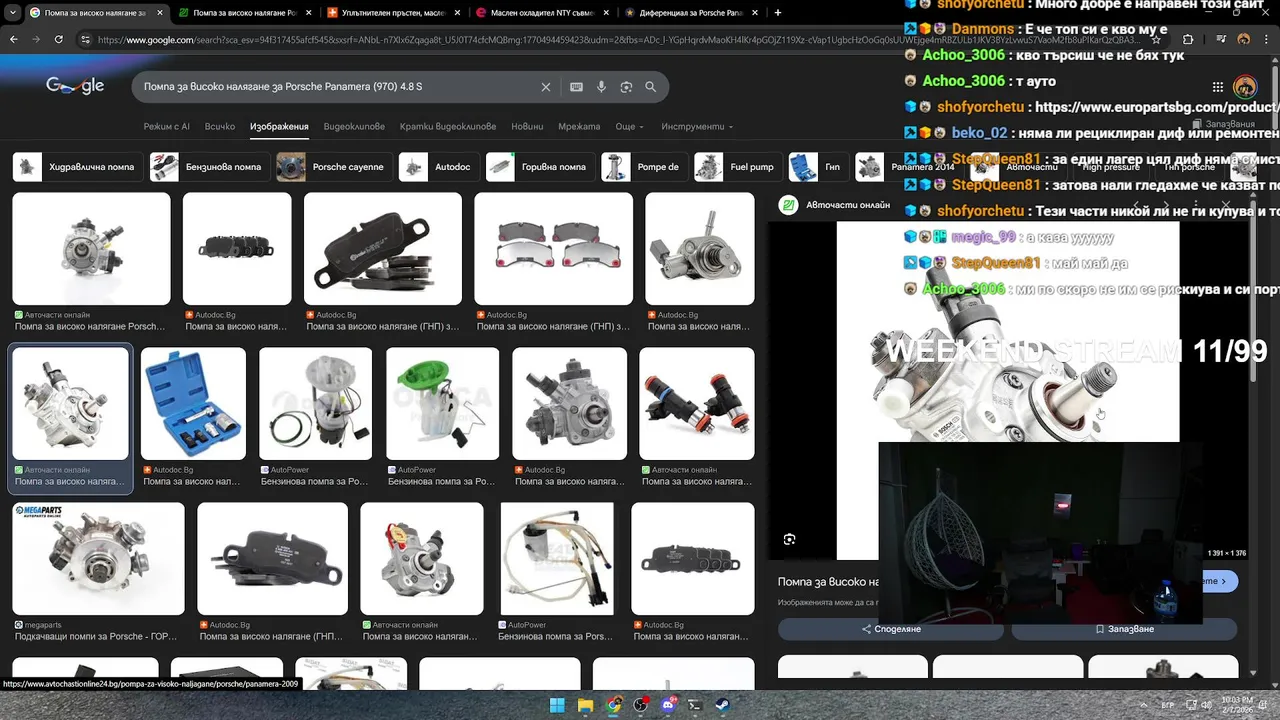The width and height of the screenshot is (1280, 720).
Task: Open File Explorer from the taskbar
Action: 585,705
